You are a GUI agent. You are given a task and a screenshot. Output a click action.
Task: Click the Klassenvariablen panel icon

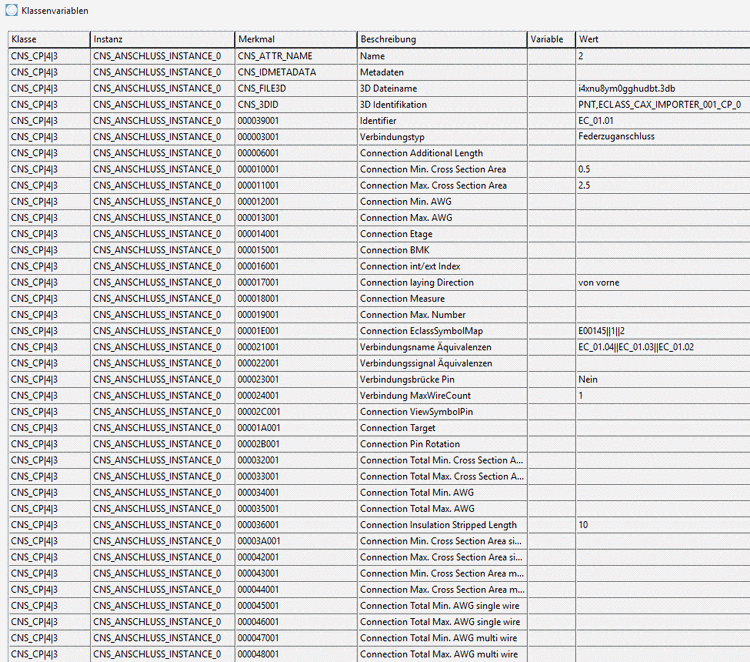11,11
